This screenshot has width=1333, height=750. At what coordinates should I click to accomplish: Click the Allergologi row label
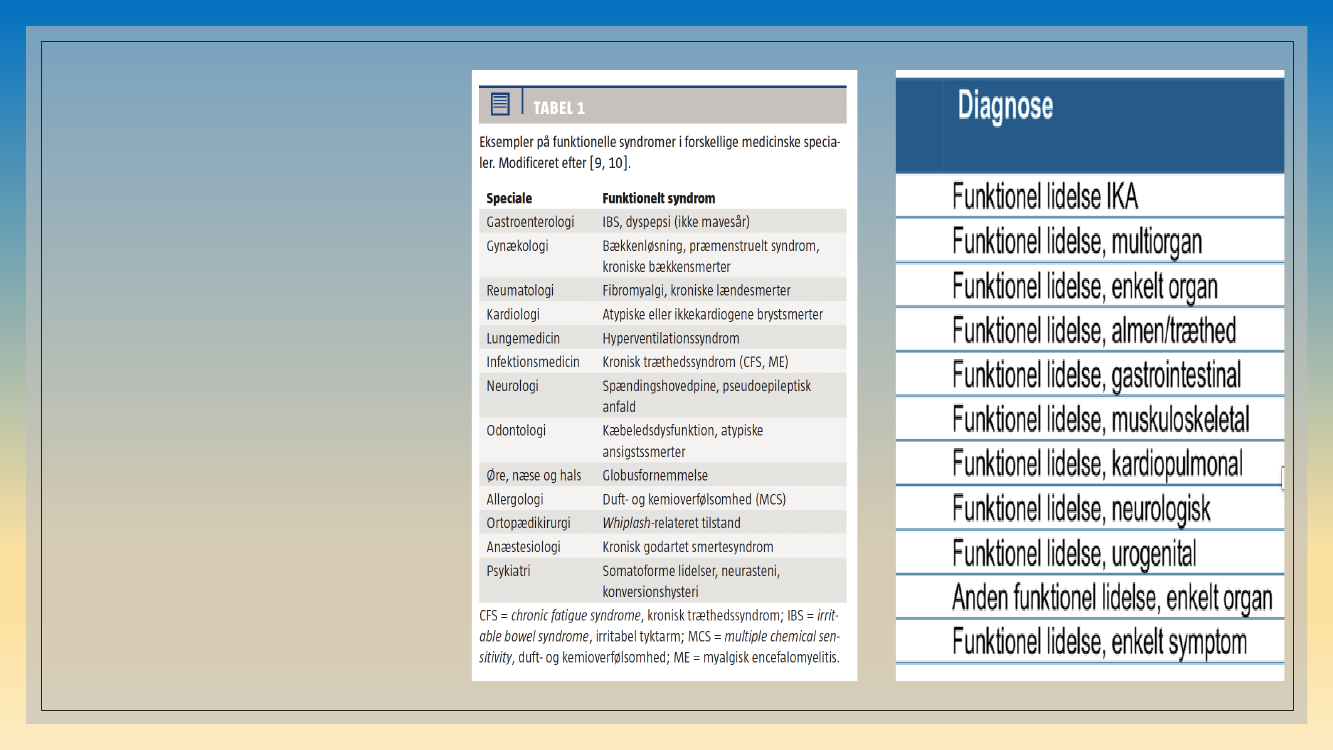[514, 499]
